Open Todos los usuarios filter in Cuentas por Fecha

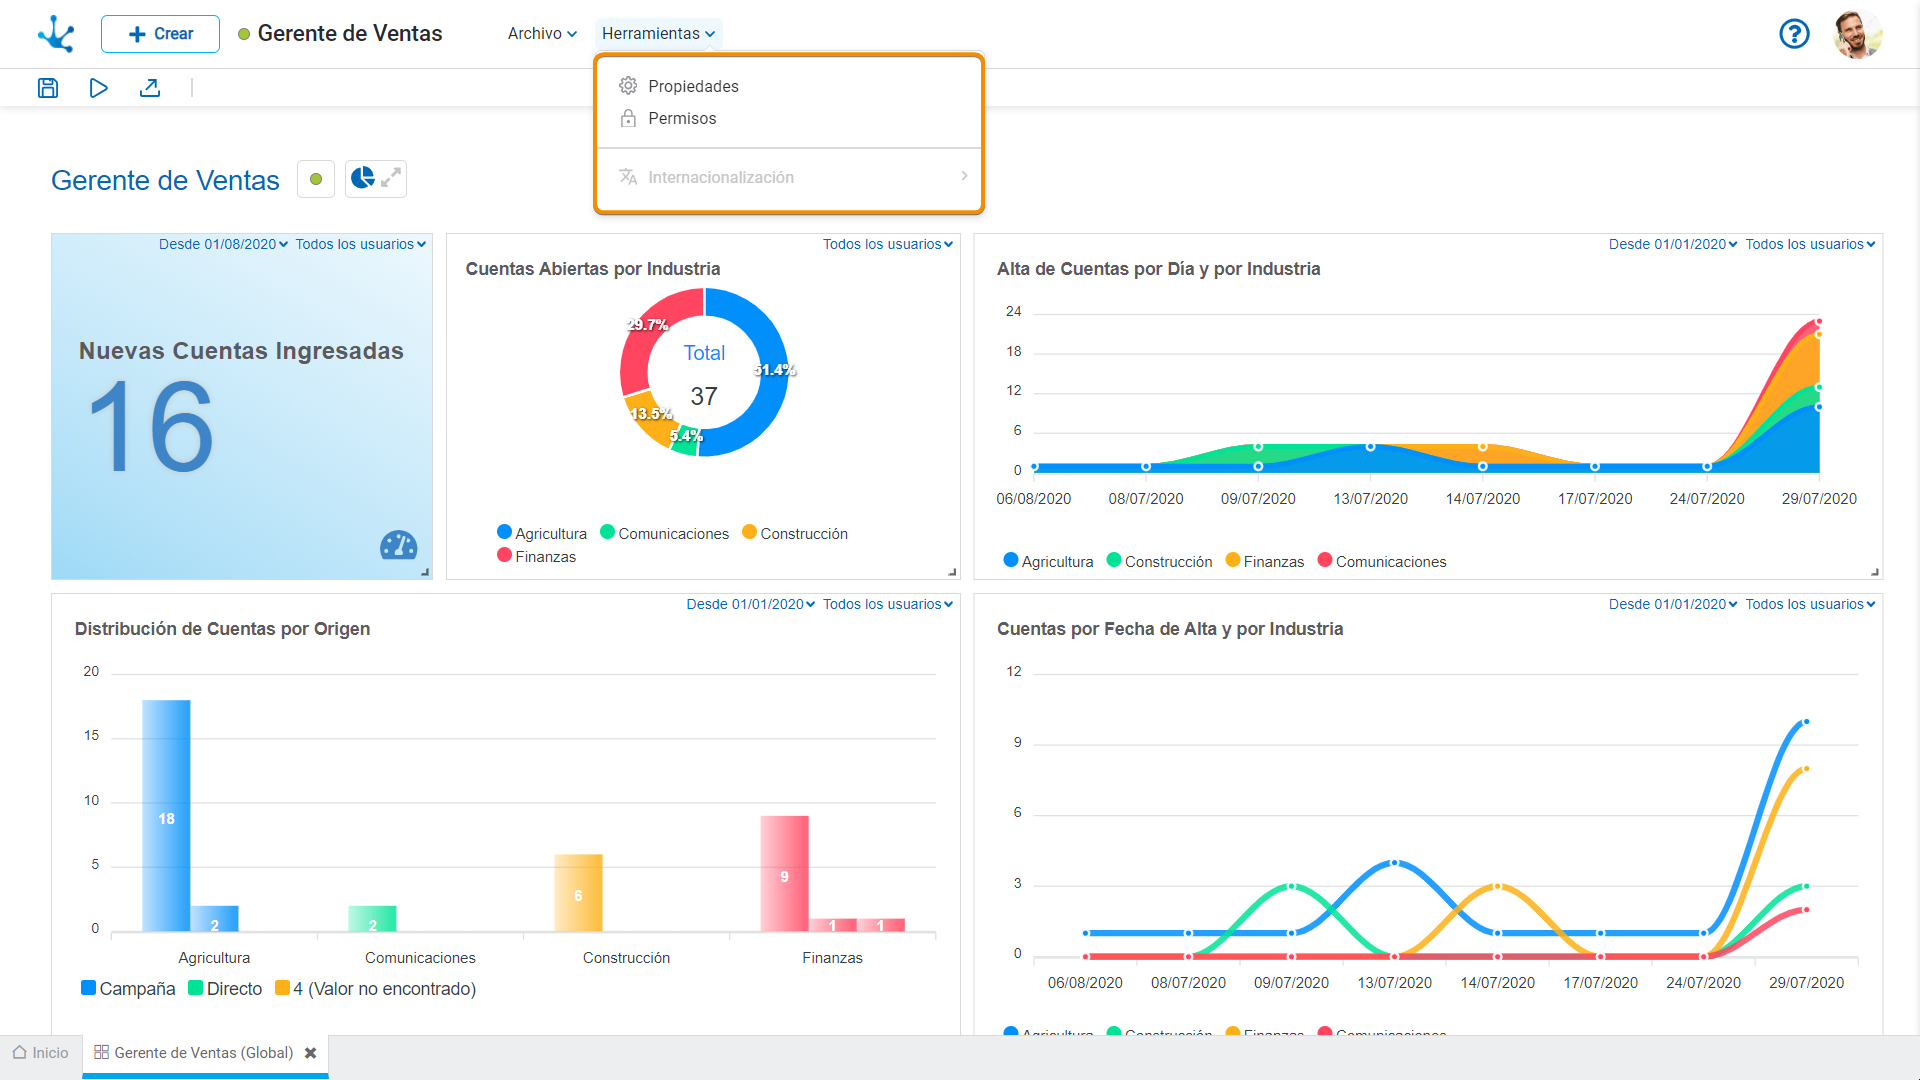coord(1810,604)
